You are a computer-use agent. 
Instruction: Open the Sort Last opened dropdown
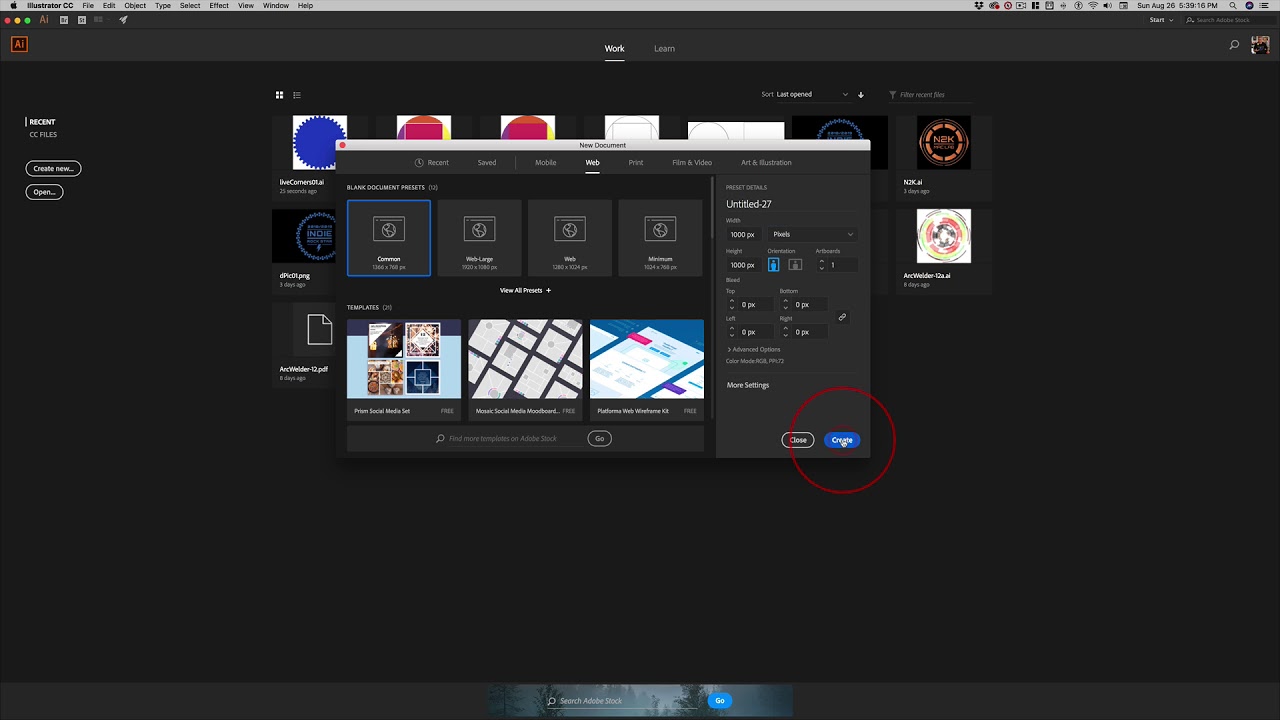tap(812, 95)
